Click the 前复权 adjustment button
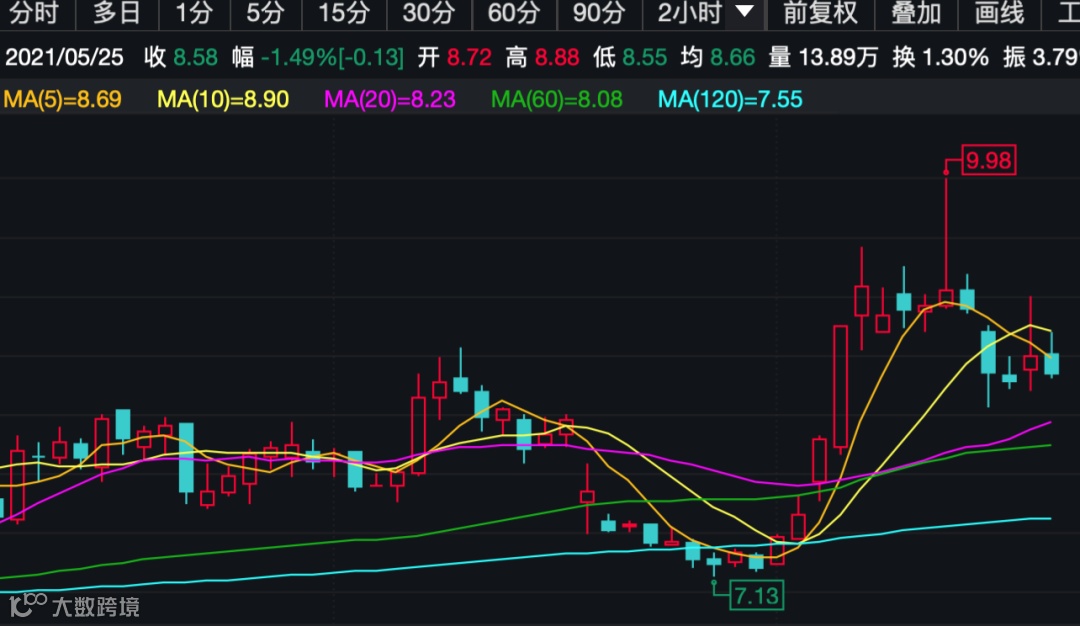 pyautogui.click(x=820, y=13)
